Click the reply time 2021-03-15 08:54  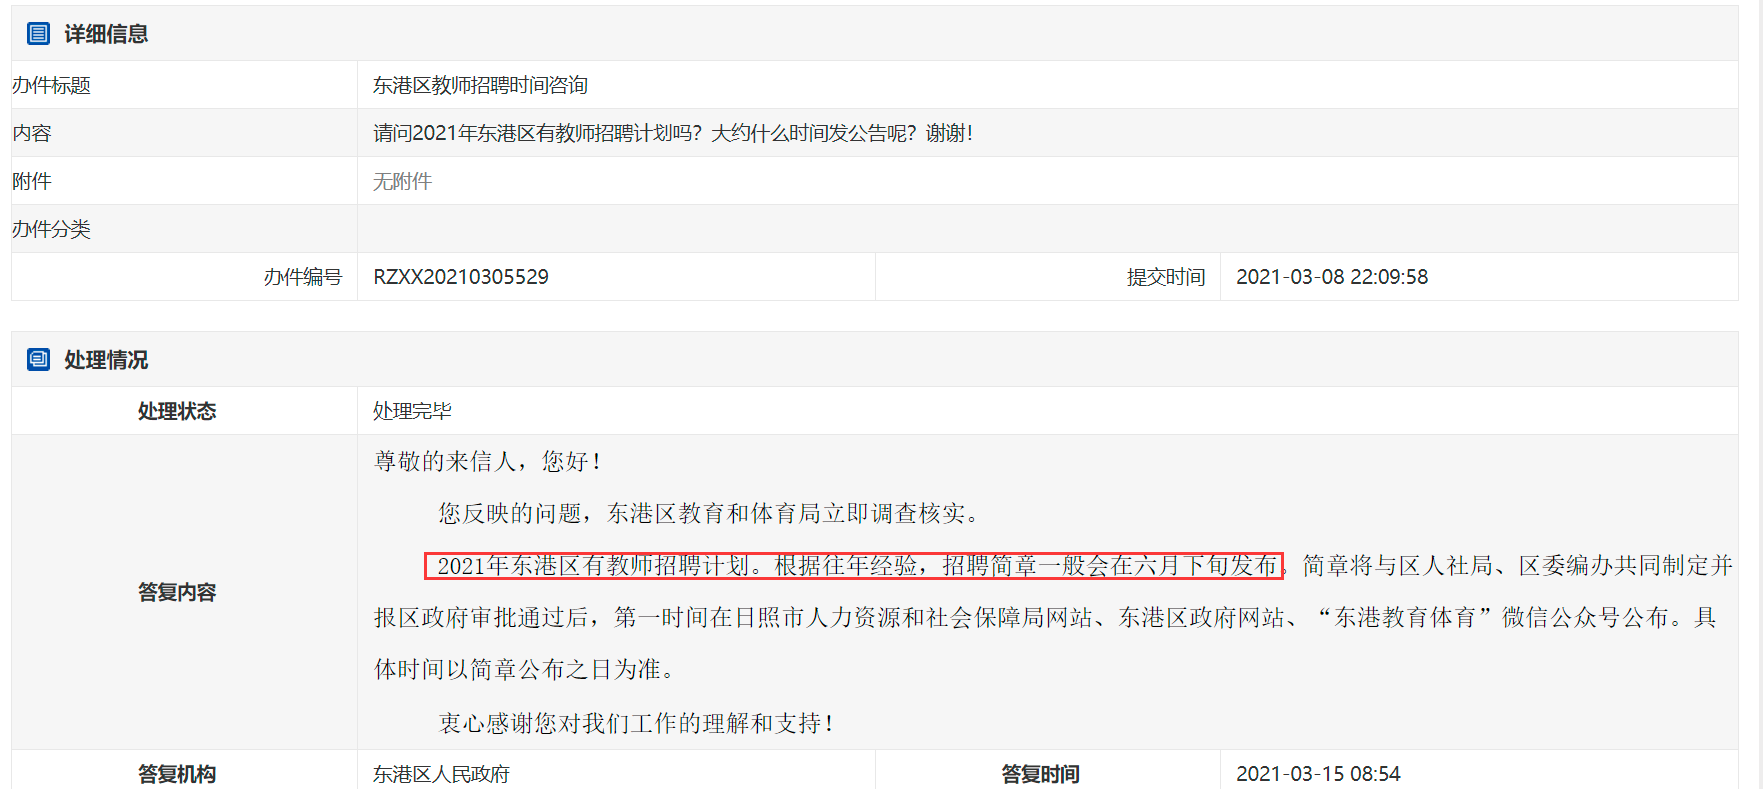point(1318,774)
